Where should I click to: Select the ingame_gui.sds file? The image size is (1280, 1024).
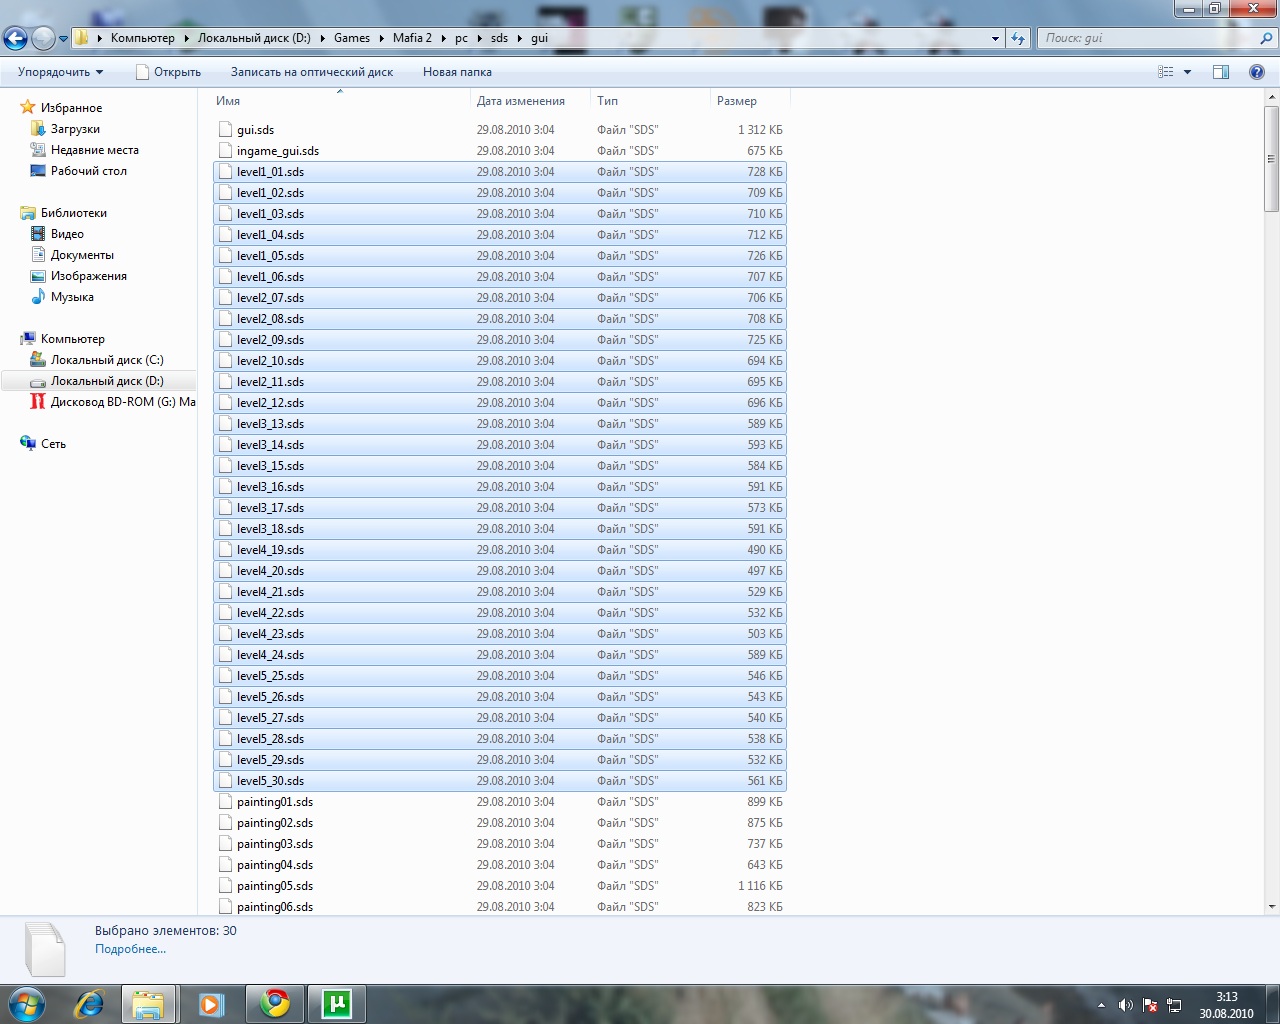pos(500,151)
